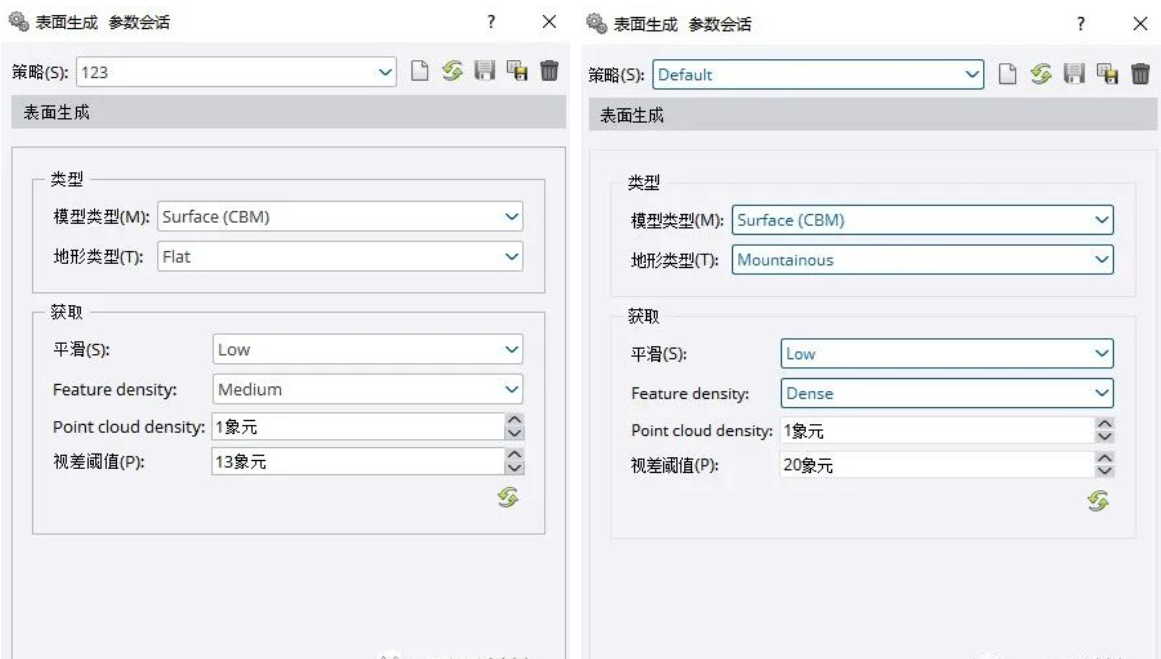
Task: Delete strategy 123 with the trash icon
Action: coord(549,71)
